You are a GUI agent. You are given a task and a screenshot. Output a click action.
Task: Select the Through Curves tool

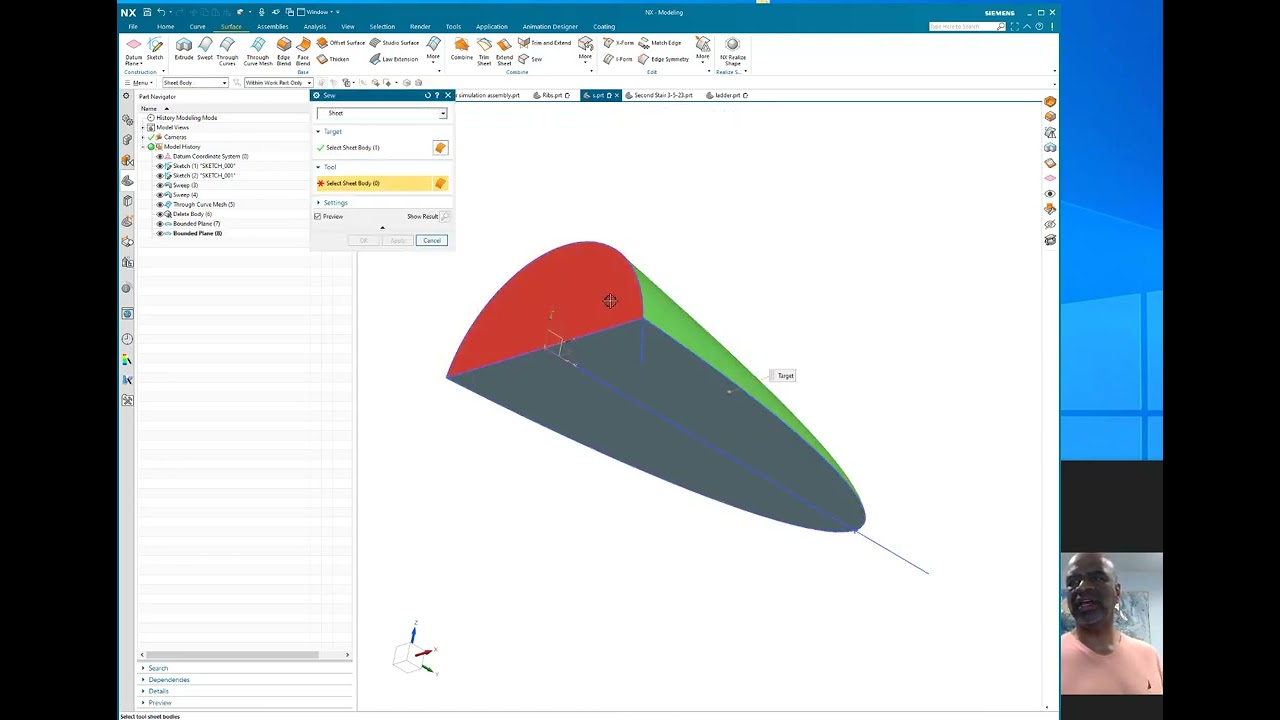pyautogui.click(x=227, y=52)
